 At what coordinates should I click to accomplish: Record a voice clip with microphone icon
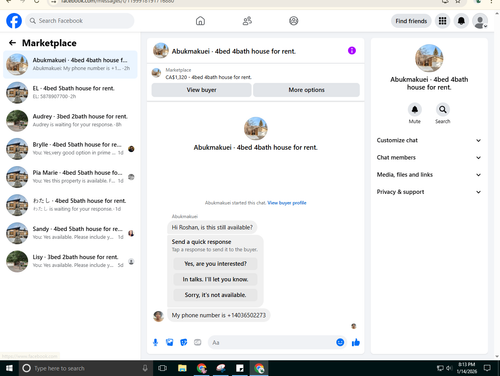155,342
